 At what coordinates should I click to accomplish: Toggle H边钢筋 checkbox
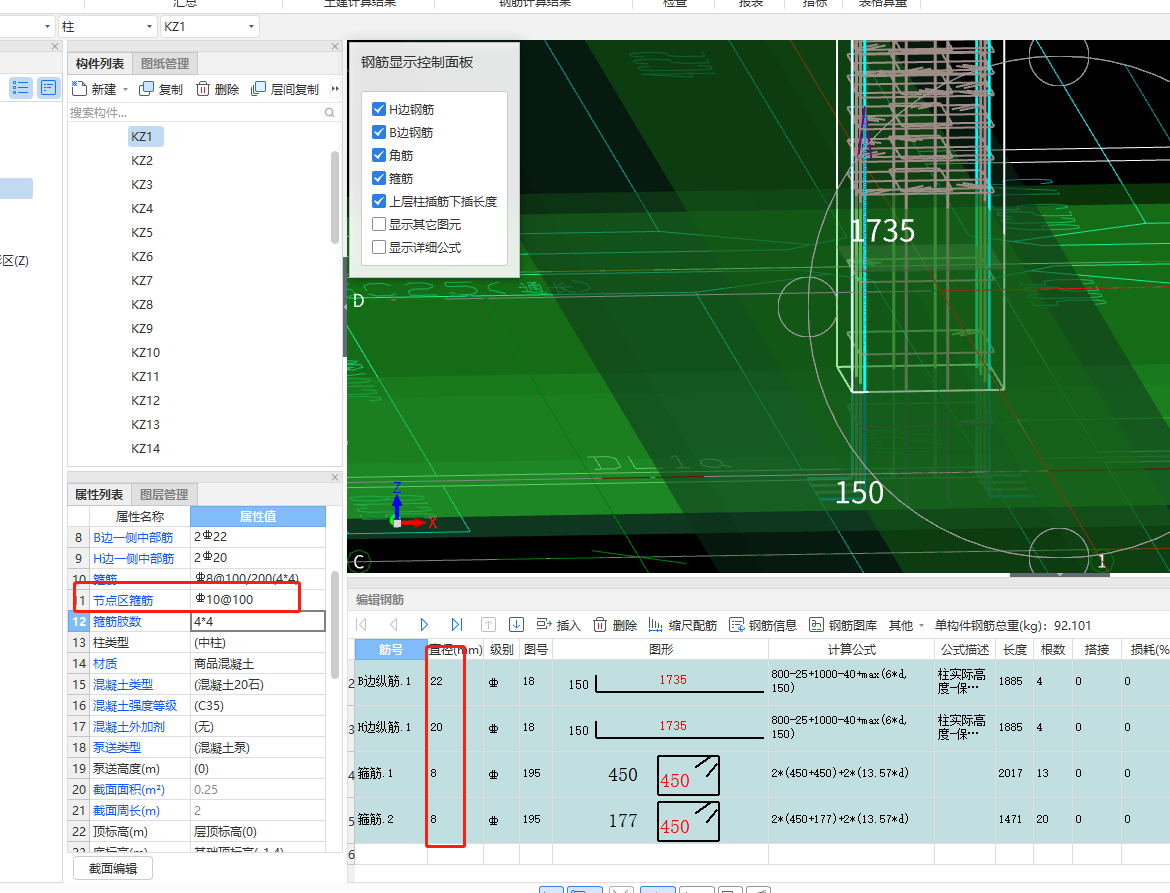coord(379,109)
